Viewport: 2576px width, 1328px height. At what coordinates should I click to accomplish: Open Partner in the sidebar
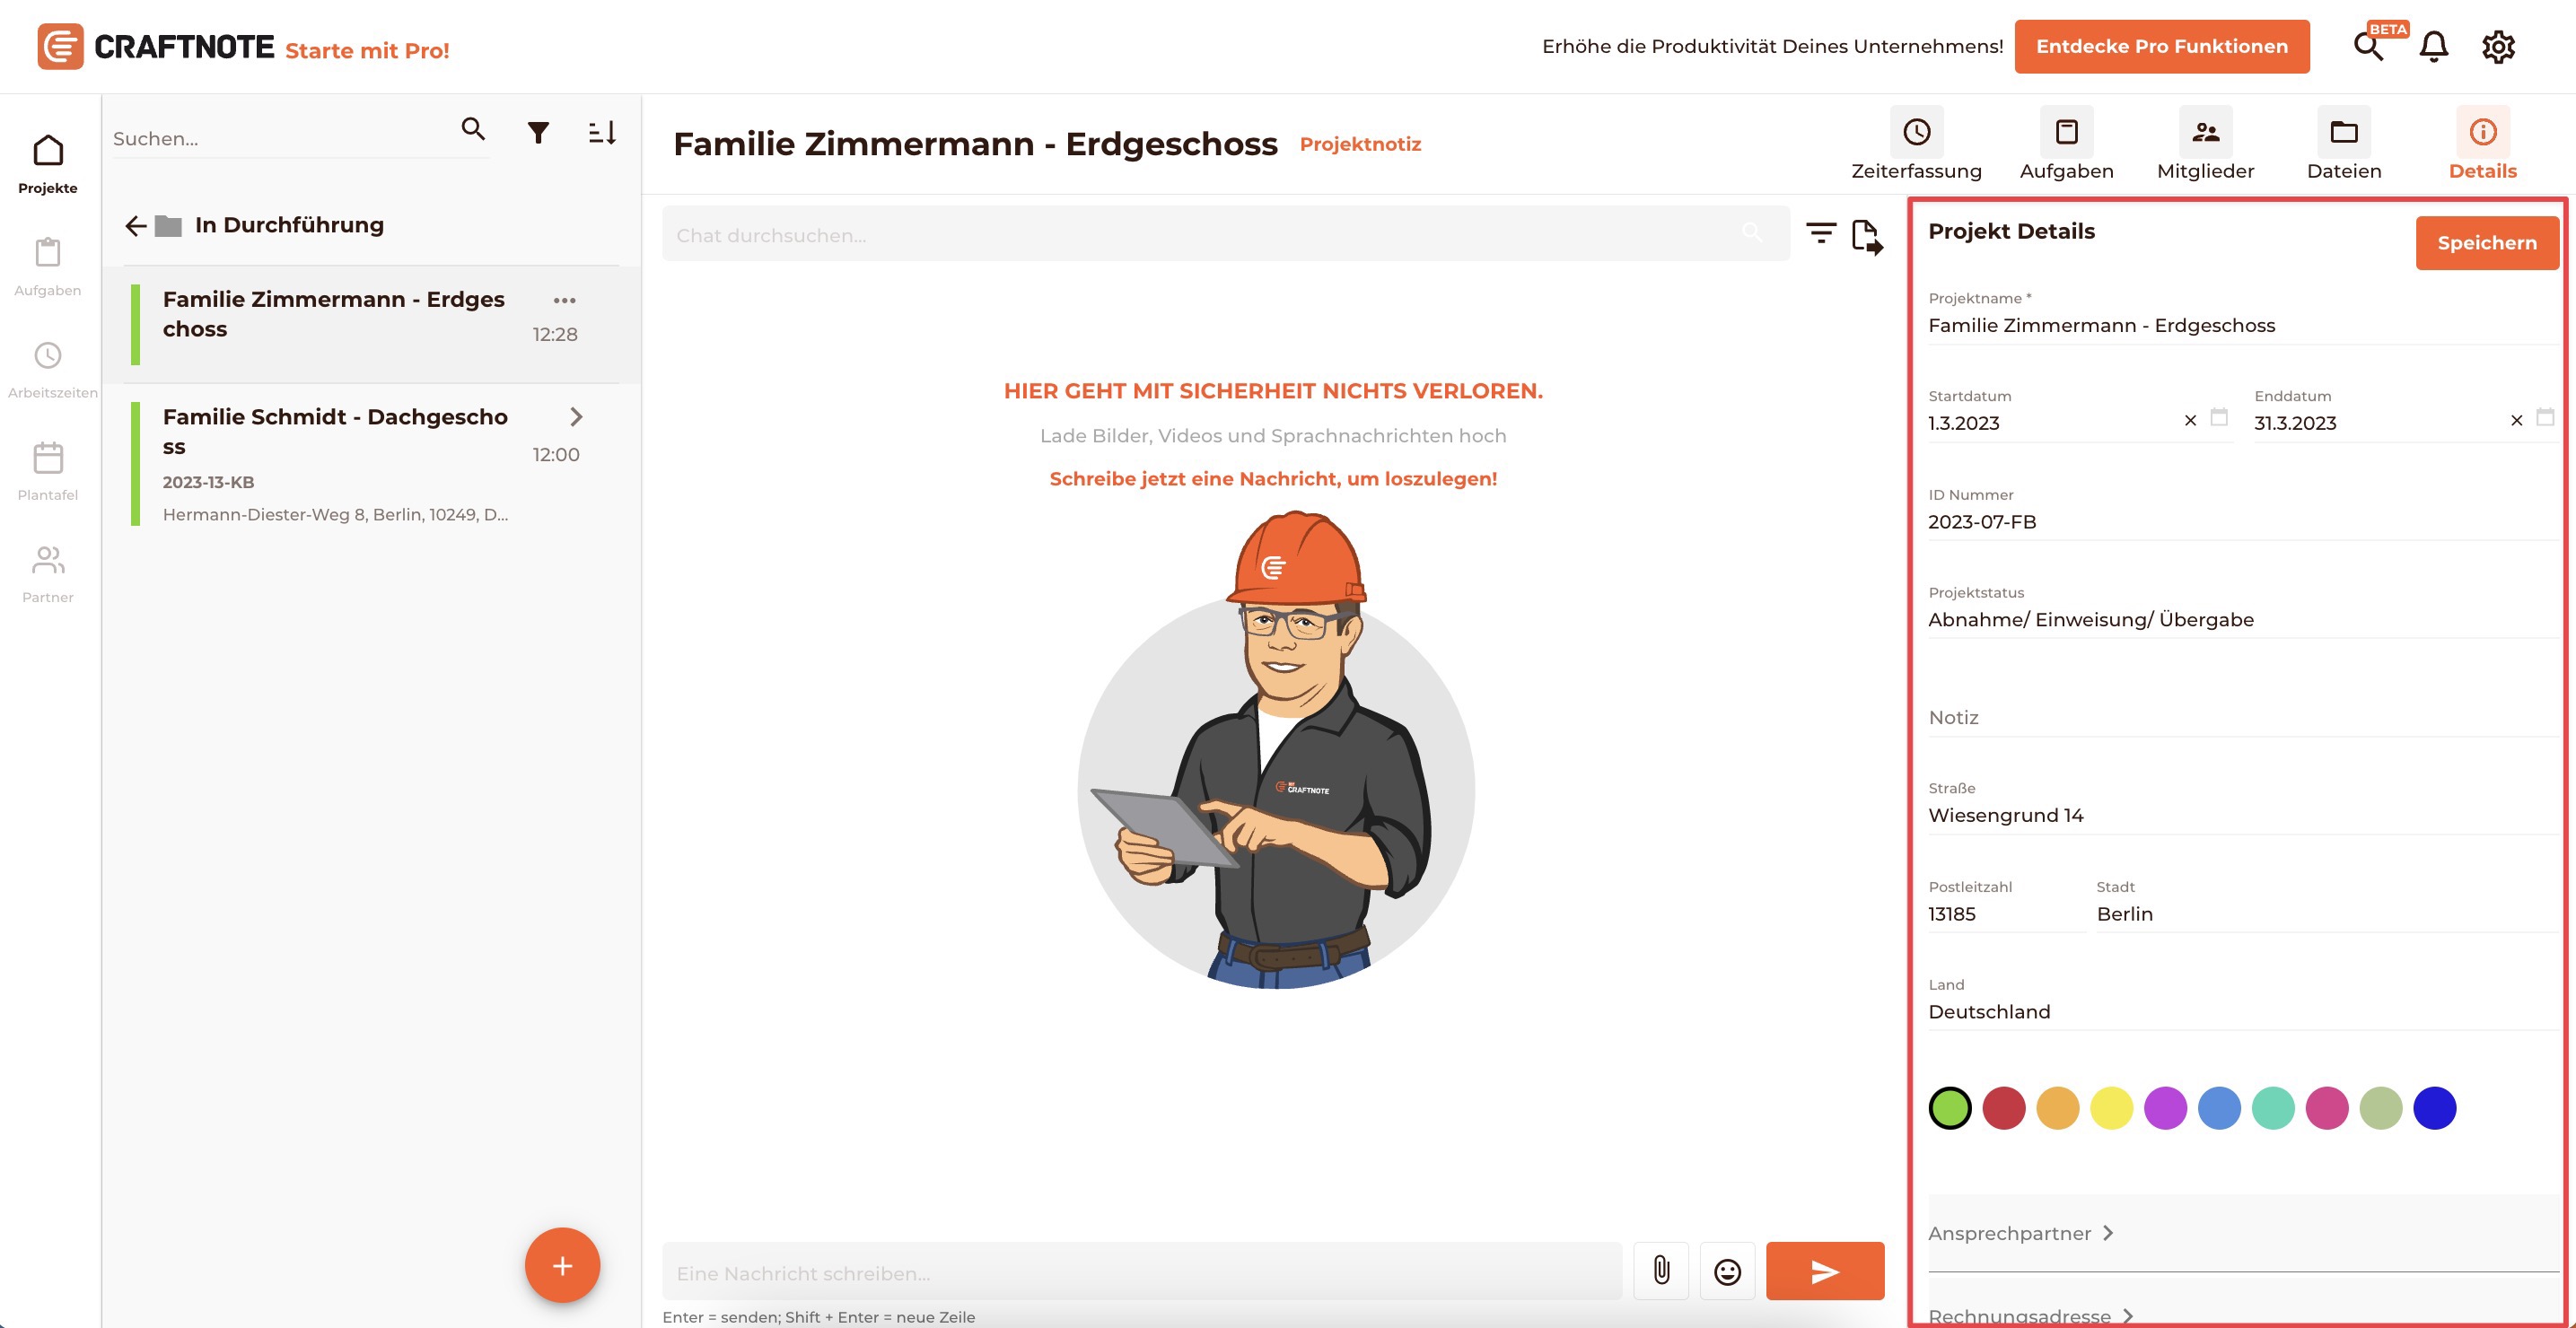tap(48, 574)
